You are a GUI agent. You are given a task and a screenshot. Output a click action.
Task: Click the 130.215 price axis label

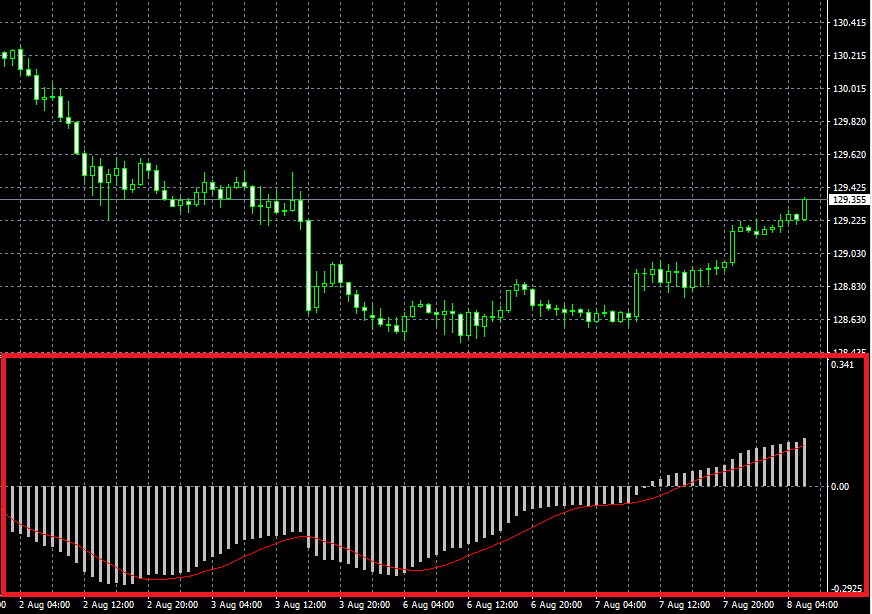(x=849, y=56)
